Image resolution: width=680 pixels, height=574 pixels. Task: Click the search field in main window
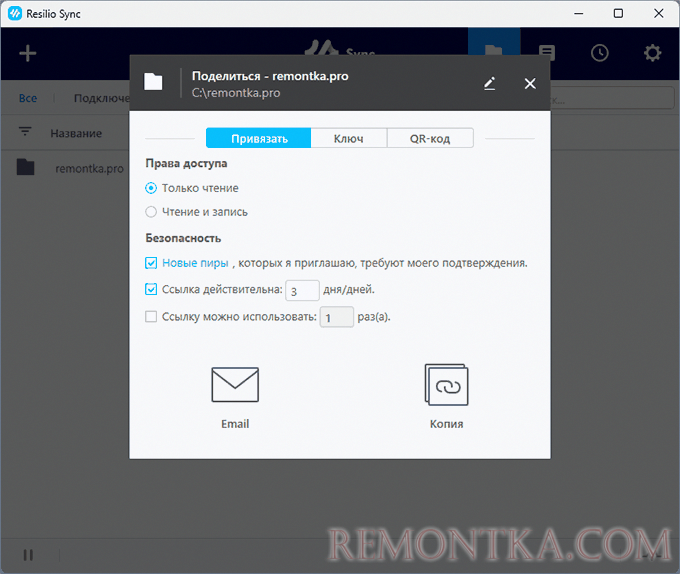[x=612, y=98]
